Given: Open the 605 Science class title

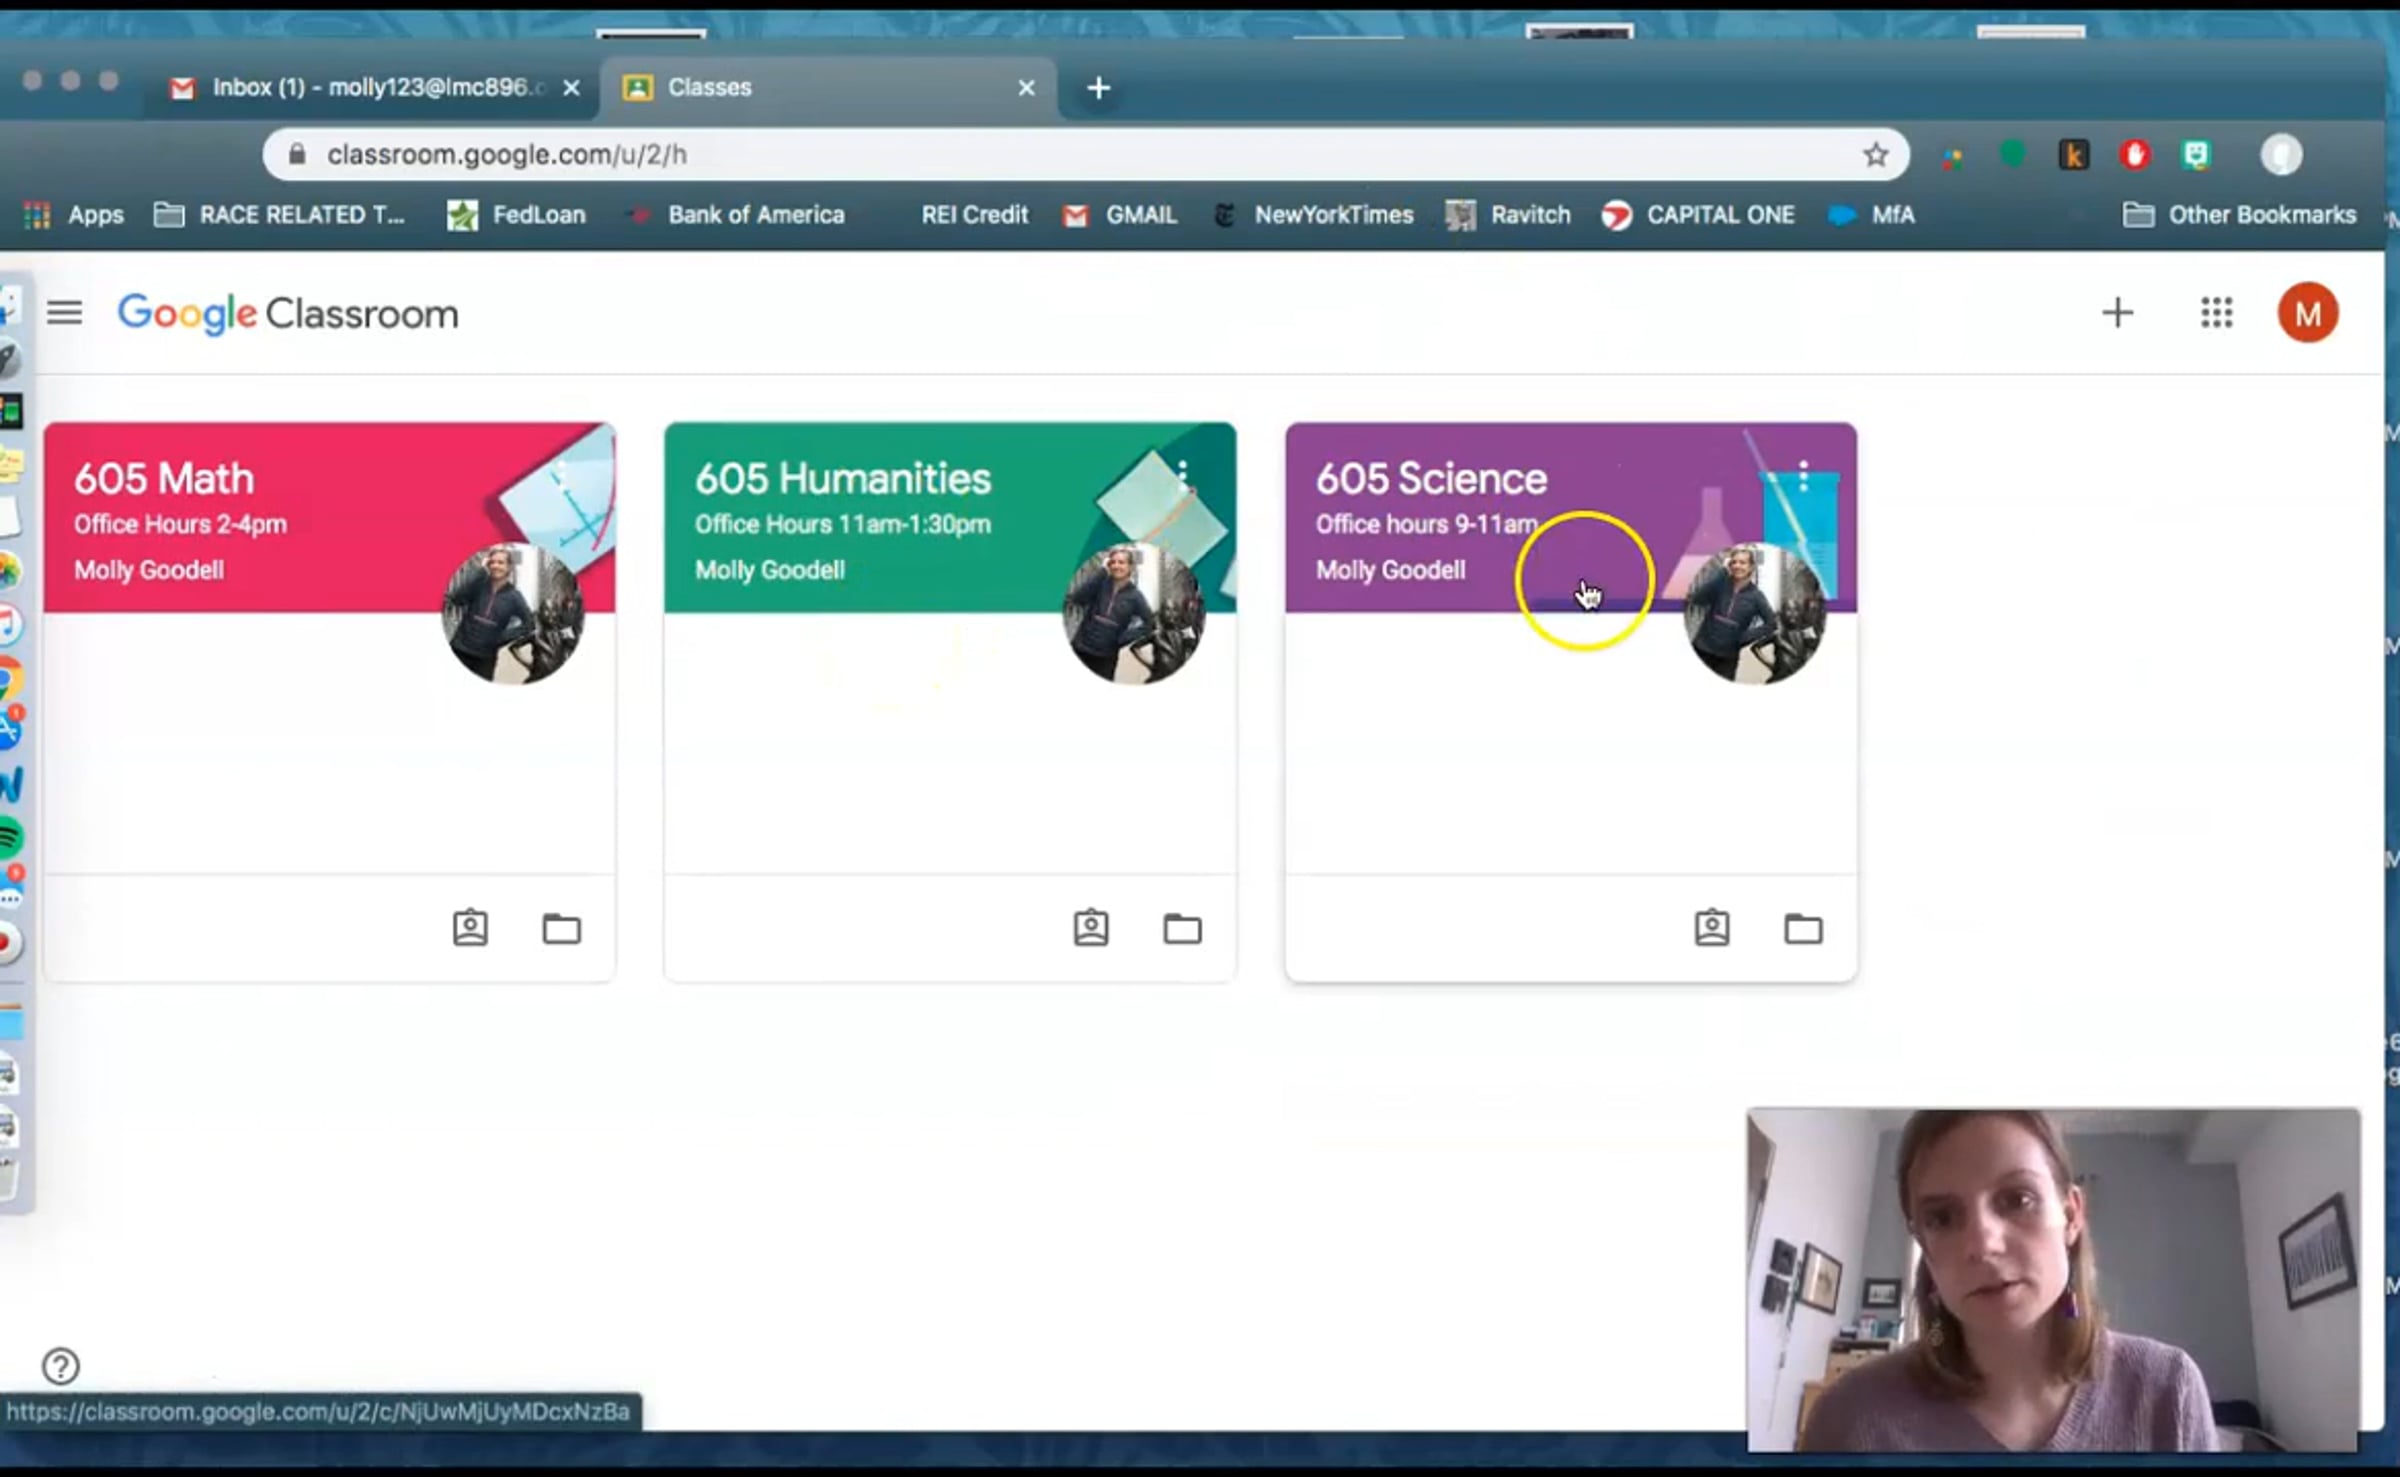Looking at the screenshot, I should point(1431,478).
